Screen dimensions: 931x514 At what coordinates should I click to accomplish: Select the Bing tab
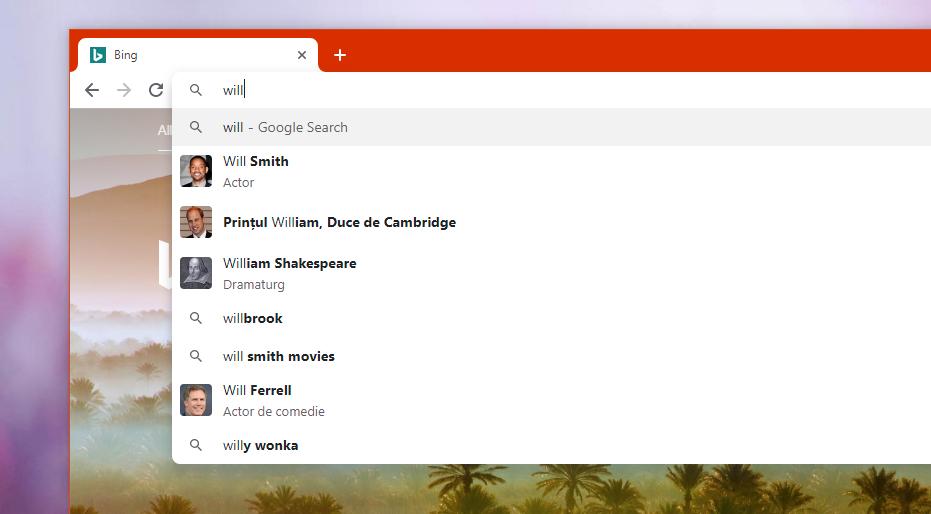198,55
